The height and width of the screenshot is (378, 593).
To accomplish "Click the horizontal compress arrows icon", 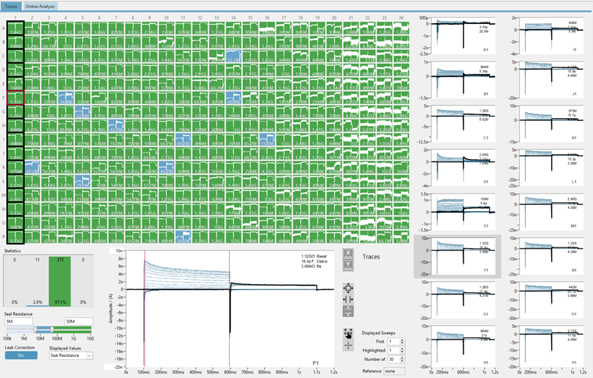I will 348,299.
